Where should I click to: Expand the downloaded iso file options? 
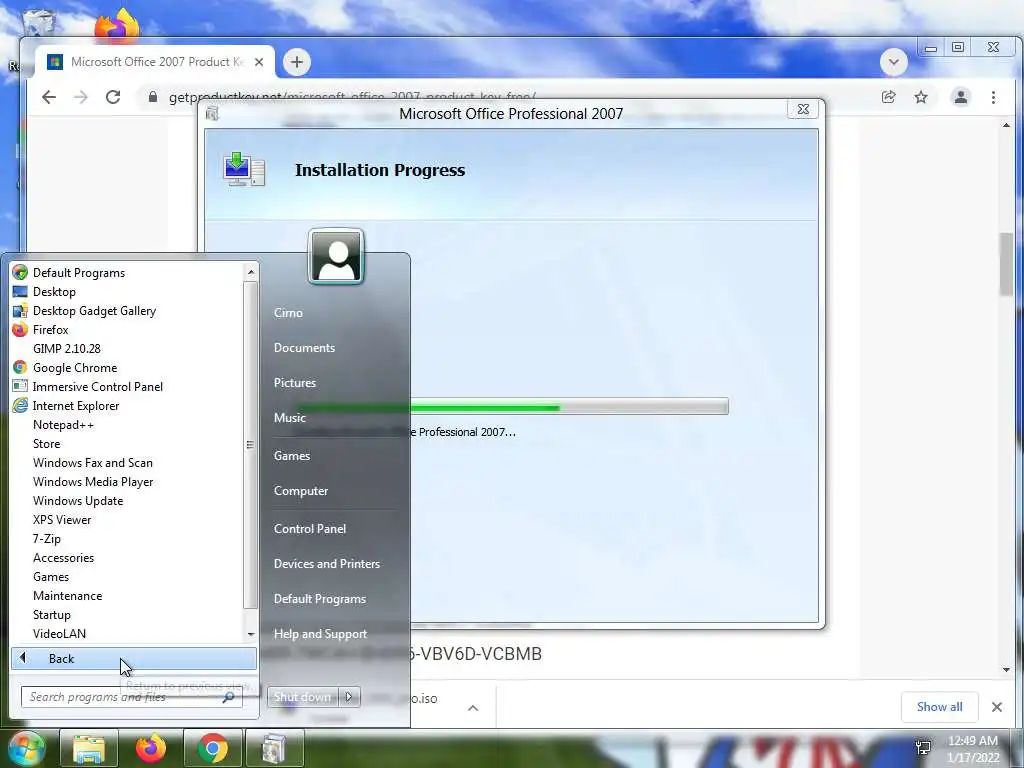click(473, 707)
